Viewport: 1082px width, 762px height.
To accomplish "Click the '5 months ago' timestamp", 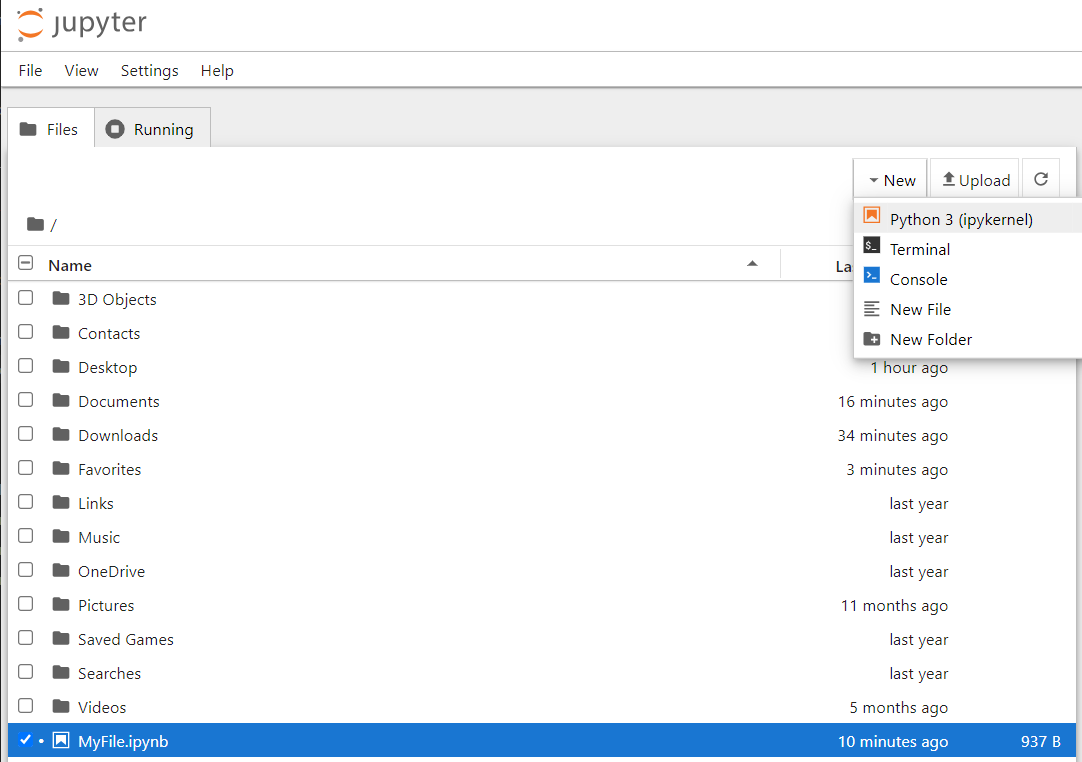I will [x=898, y=707].
